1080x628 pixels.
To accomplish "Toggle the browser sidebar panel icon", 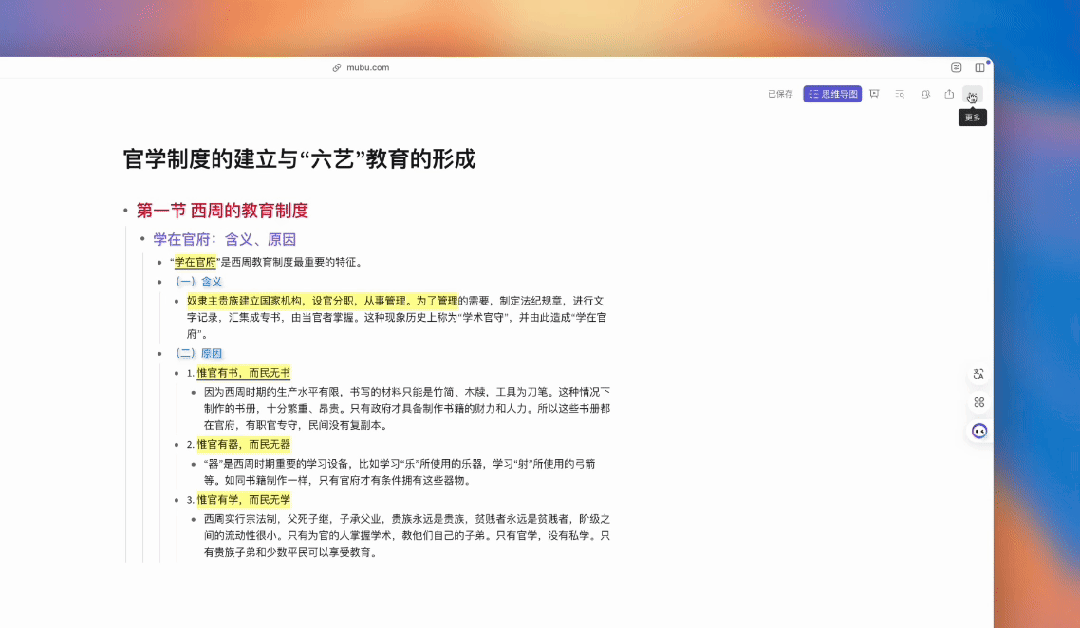I will pos(979,67).
